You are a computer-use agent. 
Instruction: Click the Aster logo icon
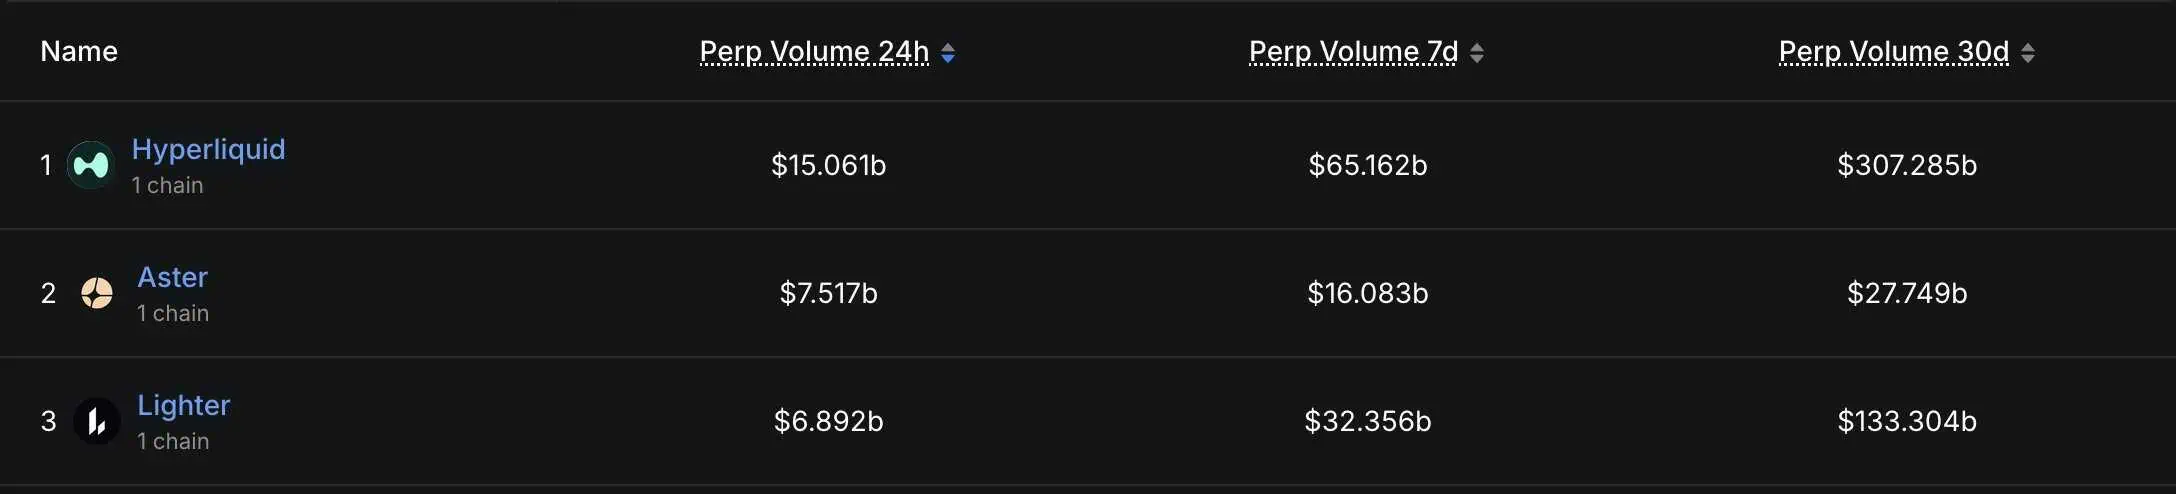tap(97, 293)
